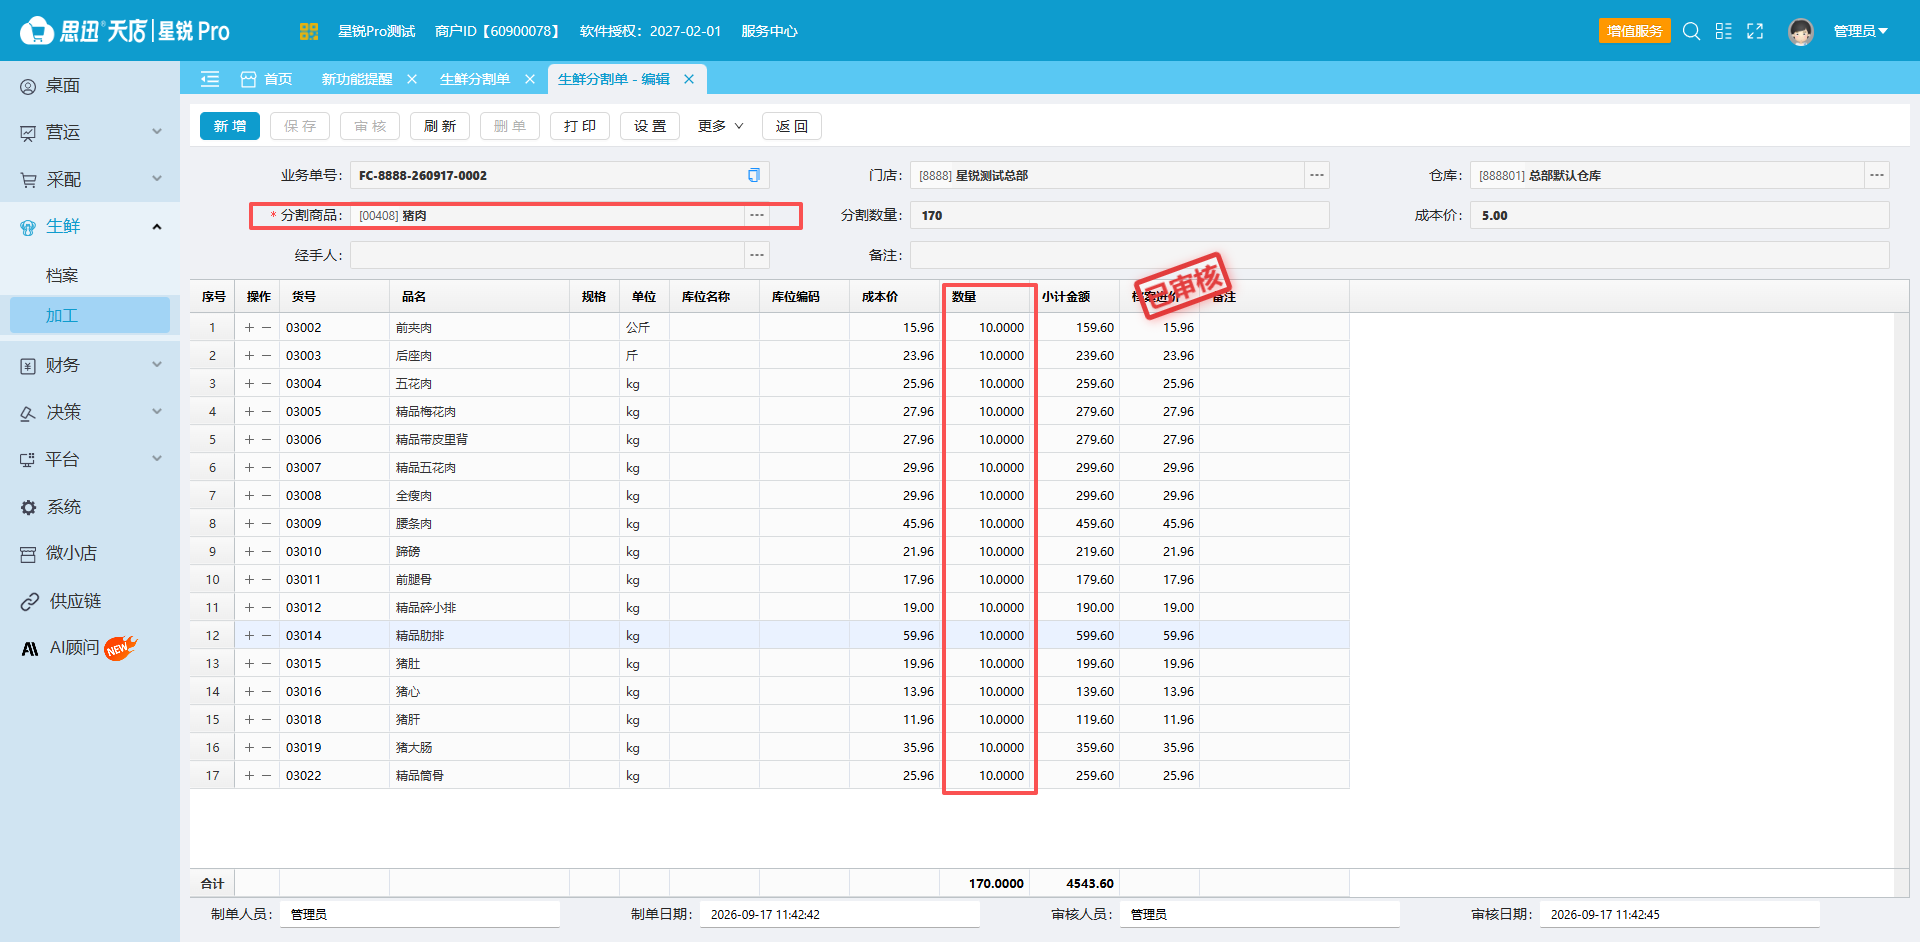Click the search magnifier icon
This screenshot has height=942, width=1920.
(x=1691, y=31)
